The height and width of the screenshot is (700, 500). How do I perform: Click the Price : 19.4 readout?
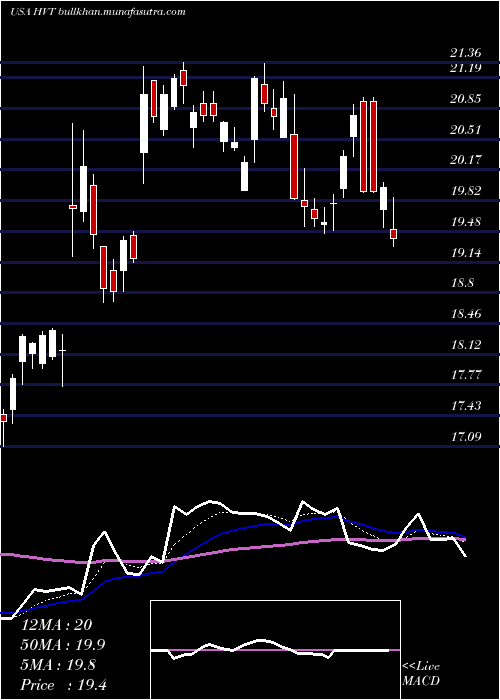[x=64, y=685]
